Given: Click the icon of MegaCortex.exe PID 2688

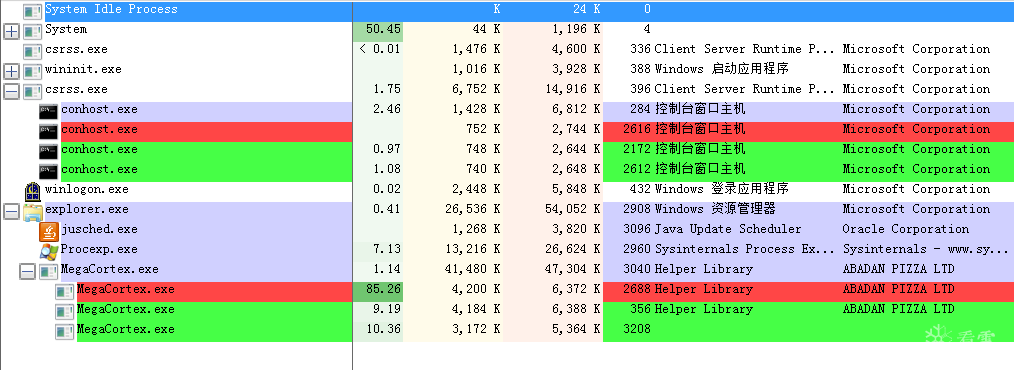Looking at the screenshot, I should [x=64, y=291].
